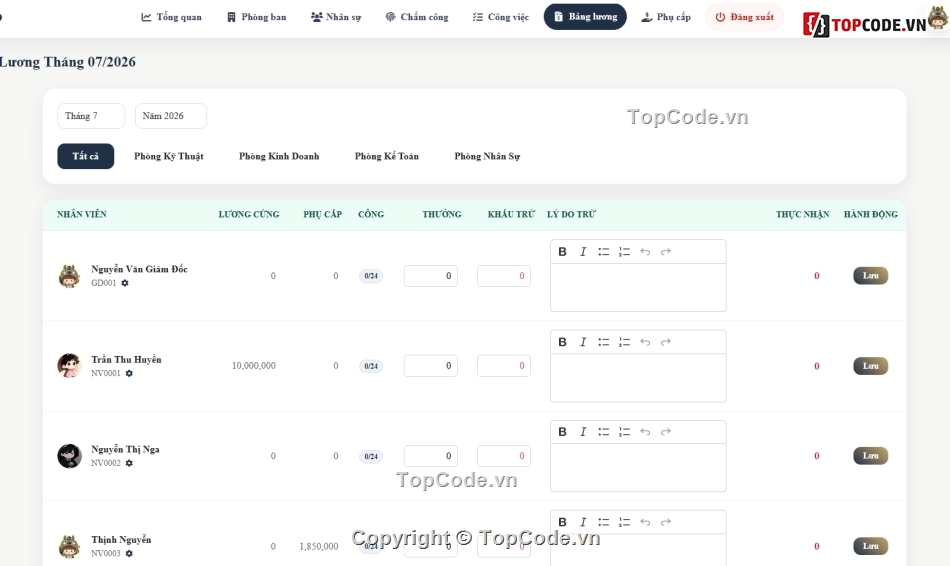Insert bulleted list in Nguyễn Văn Giám Đốc editor
Screen dimensions: 950x566
tap(603, 251)
